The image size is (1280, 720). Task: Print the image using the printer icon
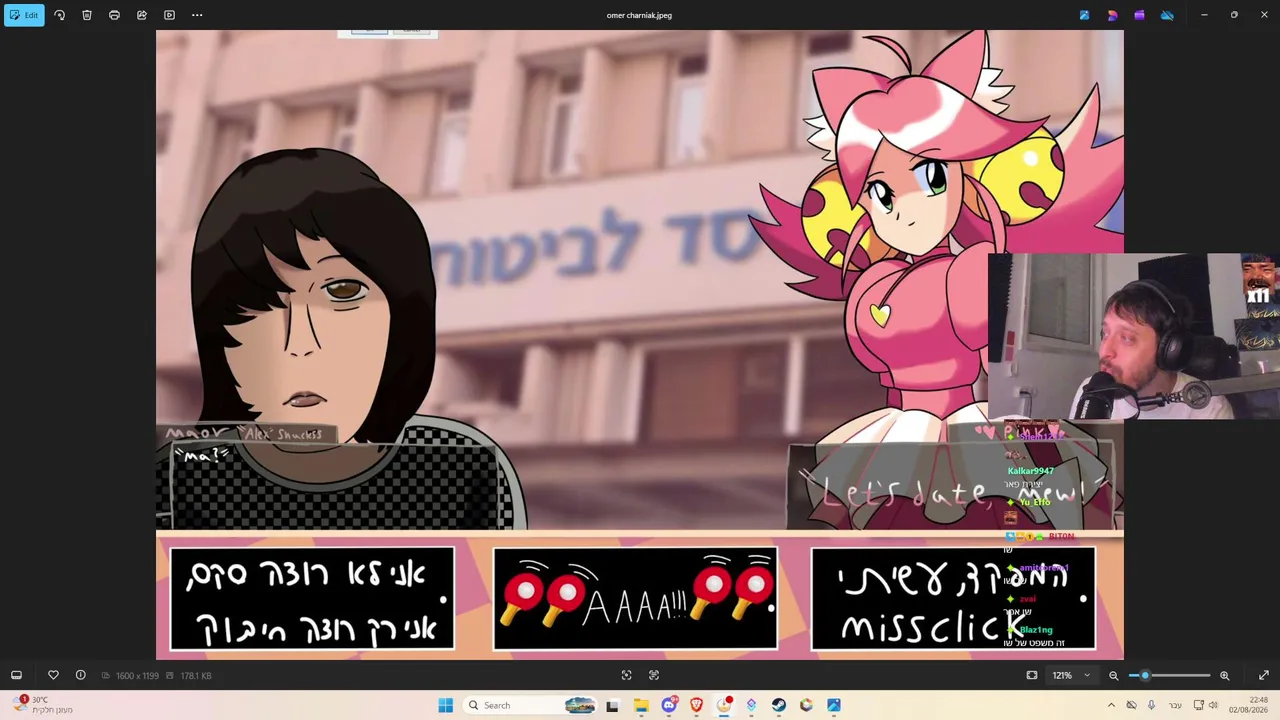tap(114, 15)
